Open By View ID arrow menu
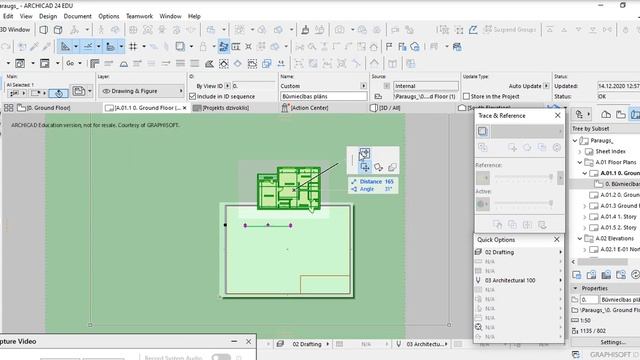Viewport: 640px width, 360px height. (228, 86)
